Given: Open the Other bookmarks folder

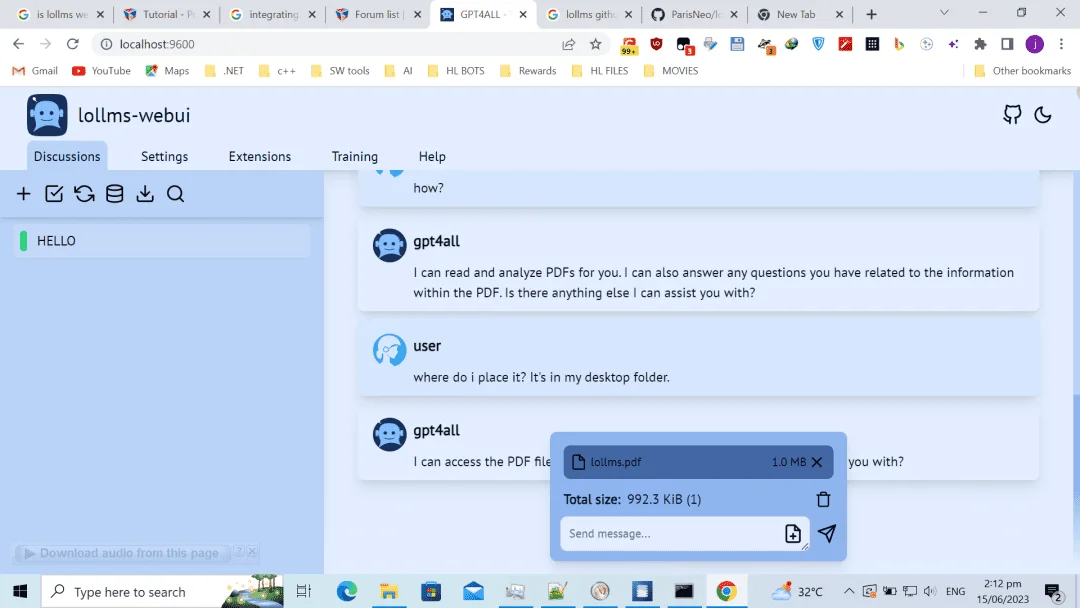Looking at the screenshot, I should point(1023,71).
